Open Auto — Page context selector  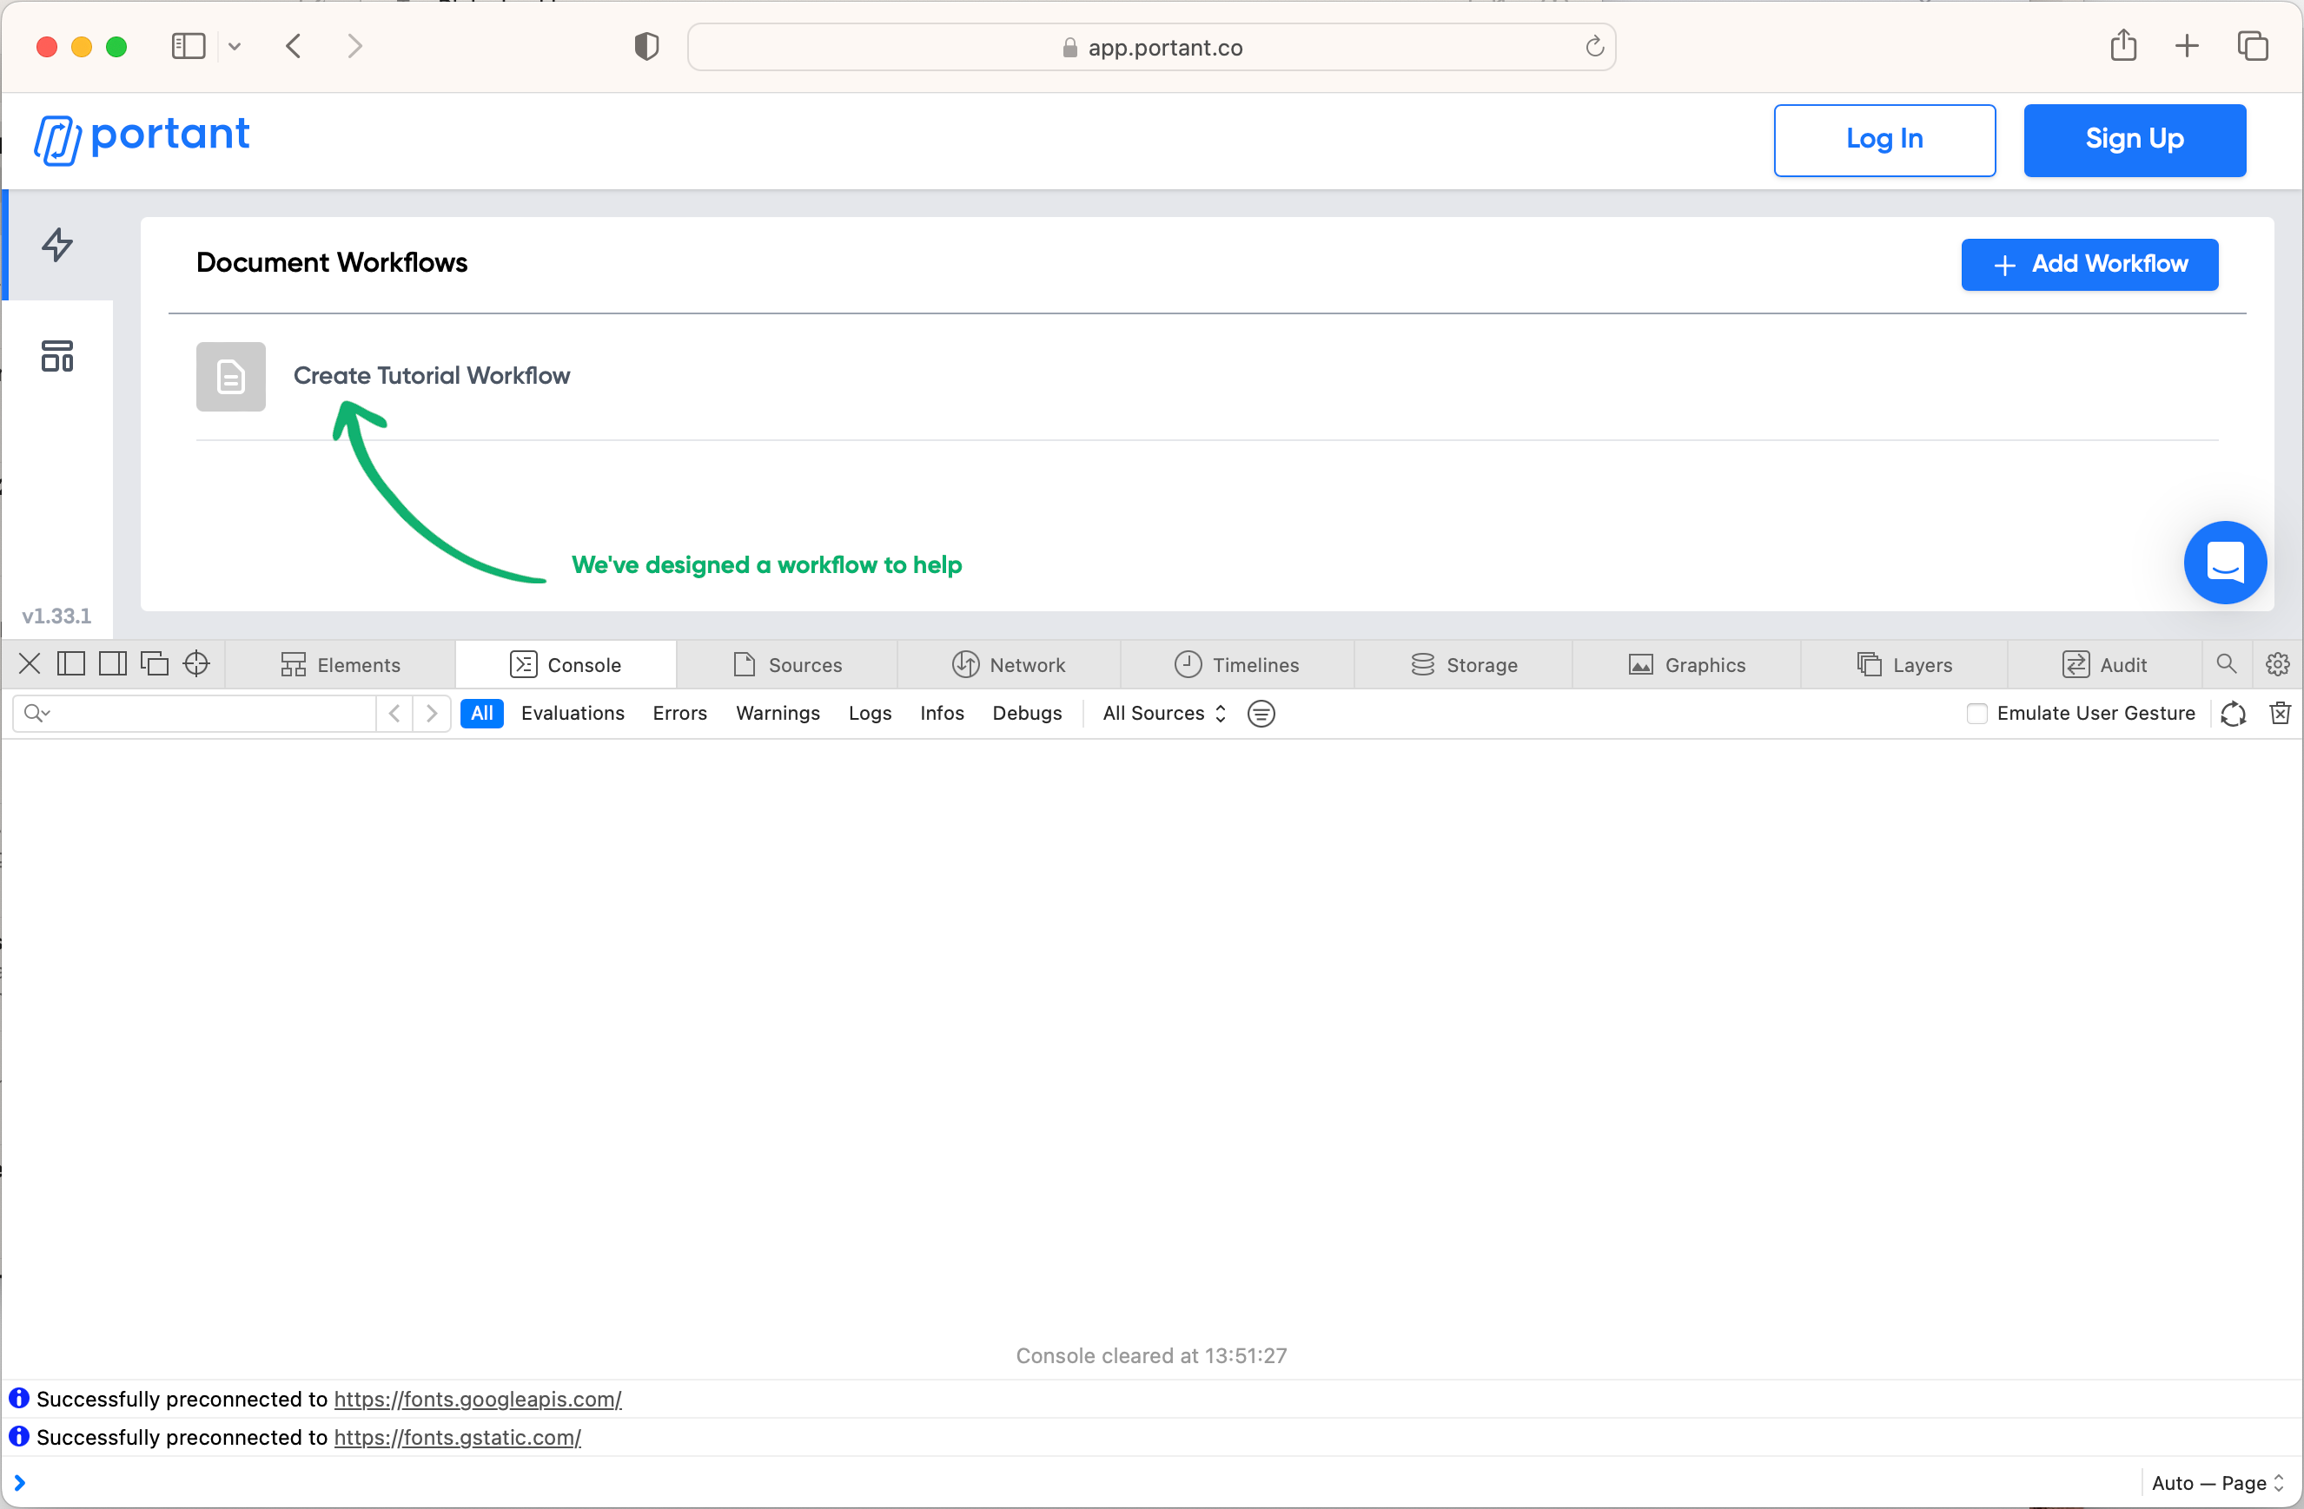pyautogui.click(x=2216, y=1483)
